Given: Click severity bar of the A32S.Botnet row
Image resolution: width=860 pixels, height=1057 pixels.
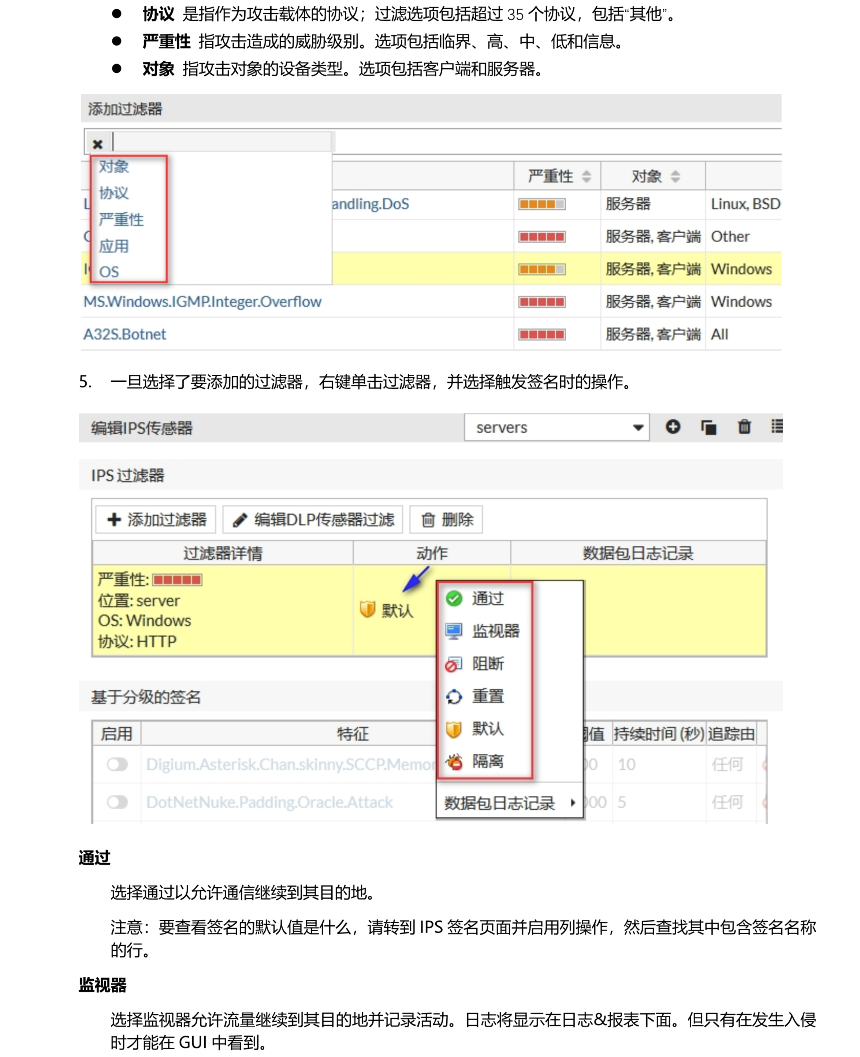Looking at the screenshot, I should (542, 335).
